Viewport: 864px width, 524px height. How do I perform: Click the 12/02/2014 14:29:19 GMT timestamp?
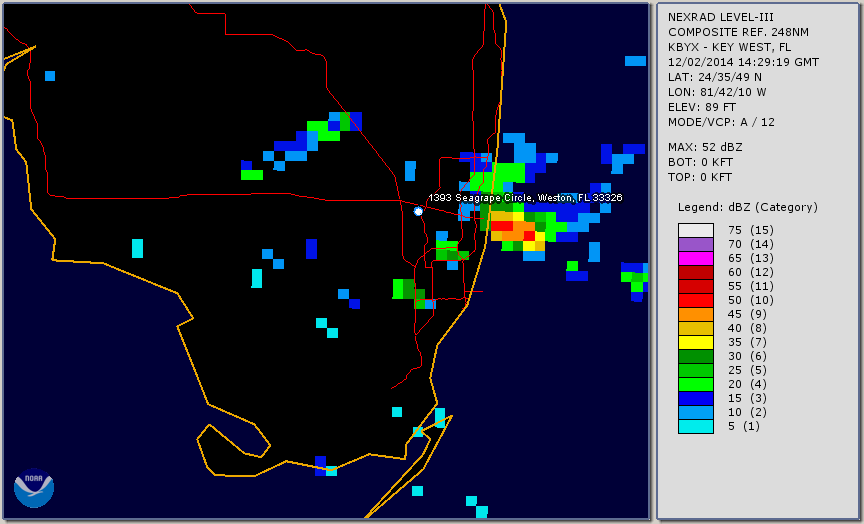point(743,62)
